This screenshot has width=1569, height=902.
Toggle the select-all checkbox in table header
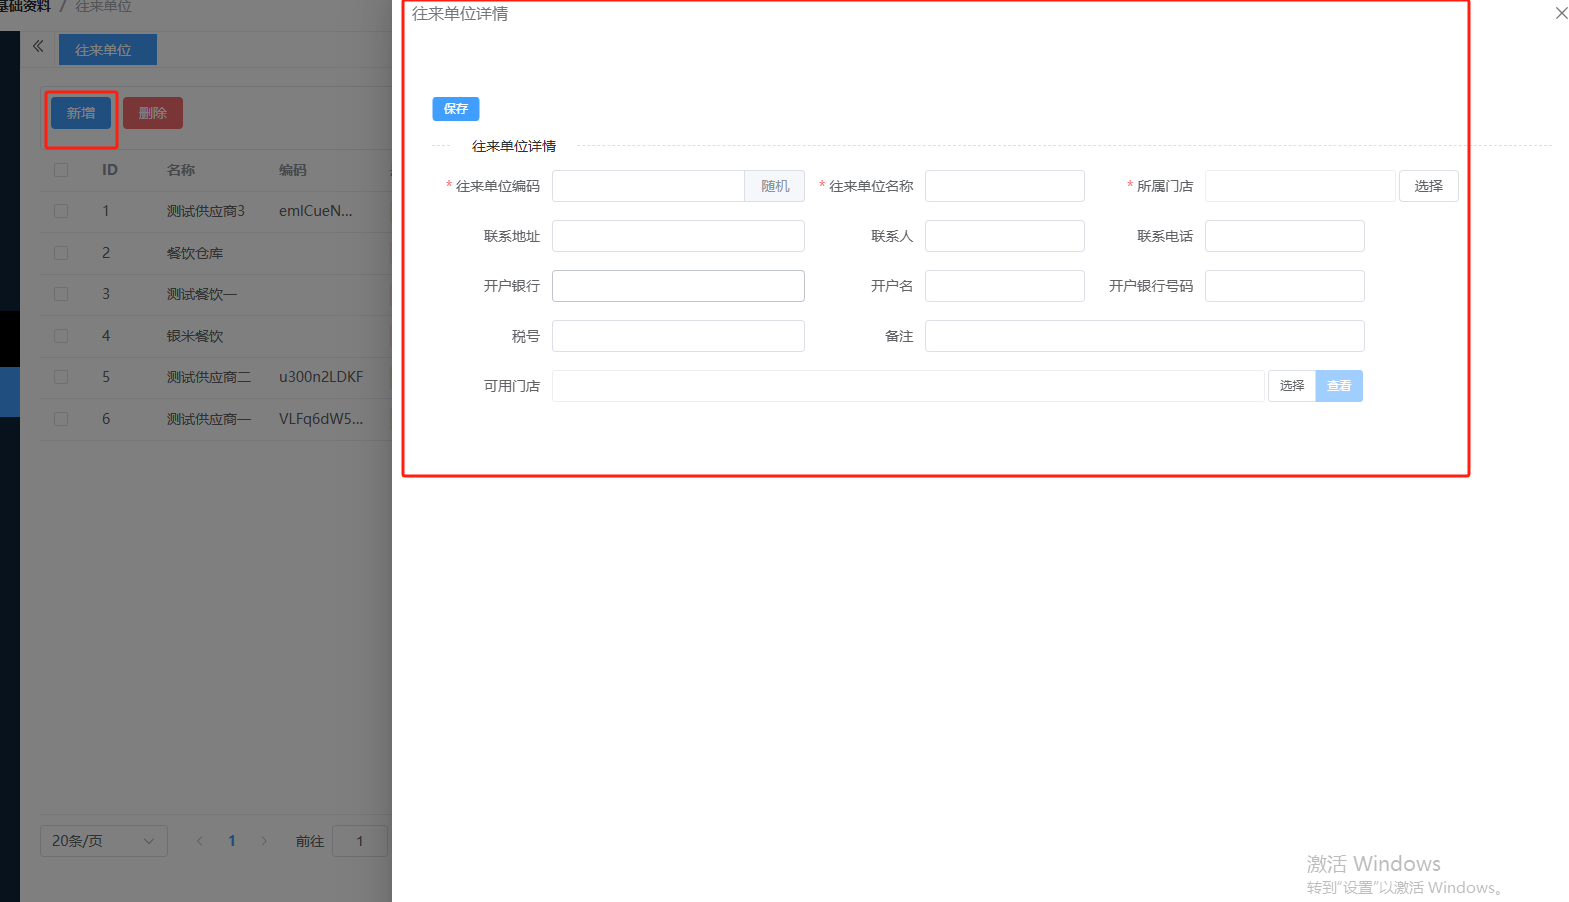61,170
